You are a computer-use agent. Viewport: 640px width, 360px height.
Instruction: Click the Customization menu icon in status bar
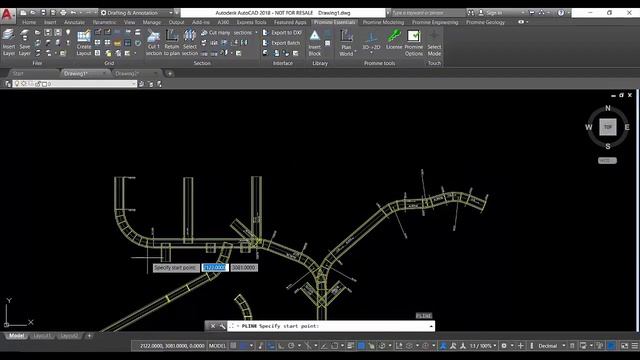635,346
